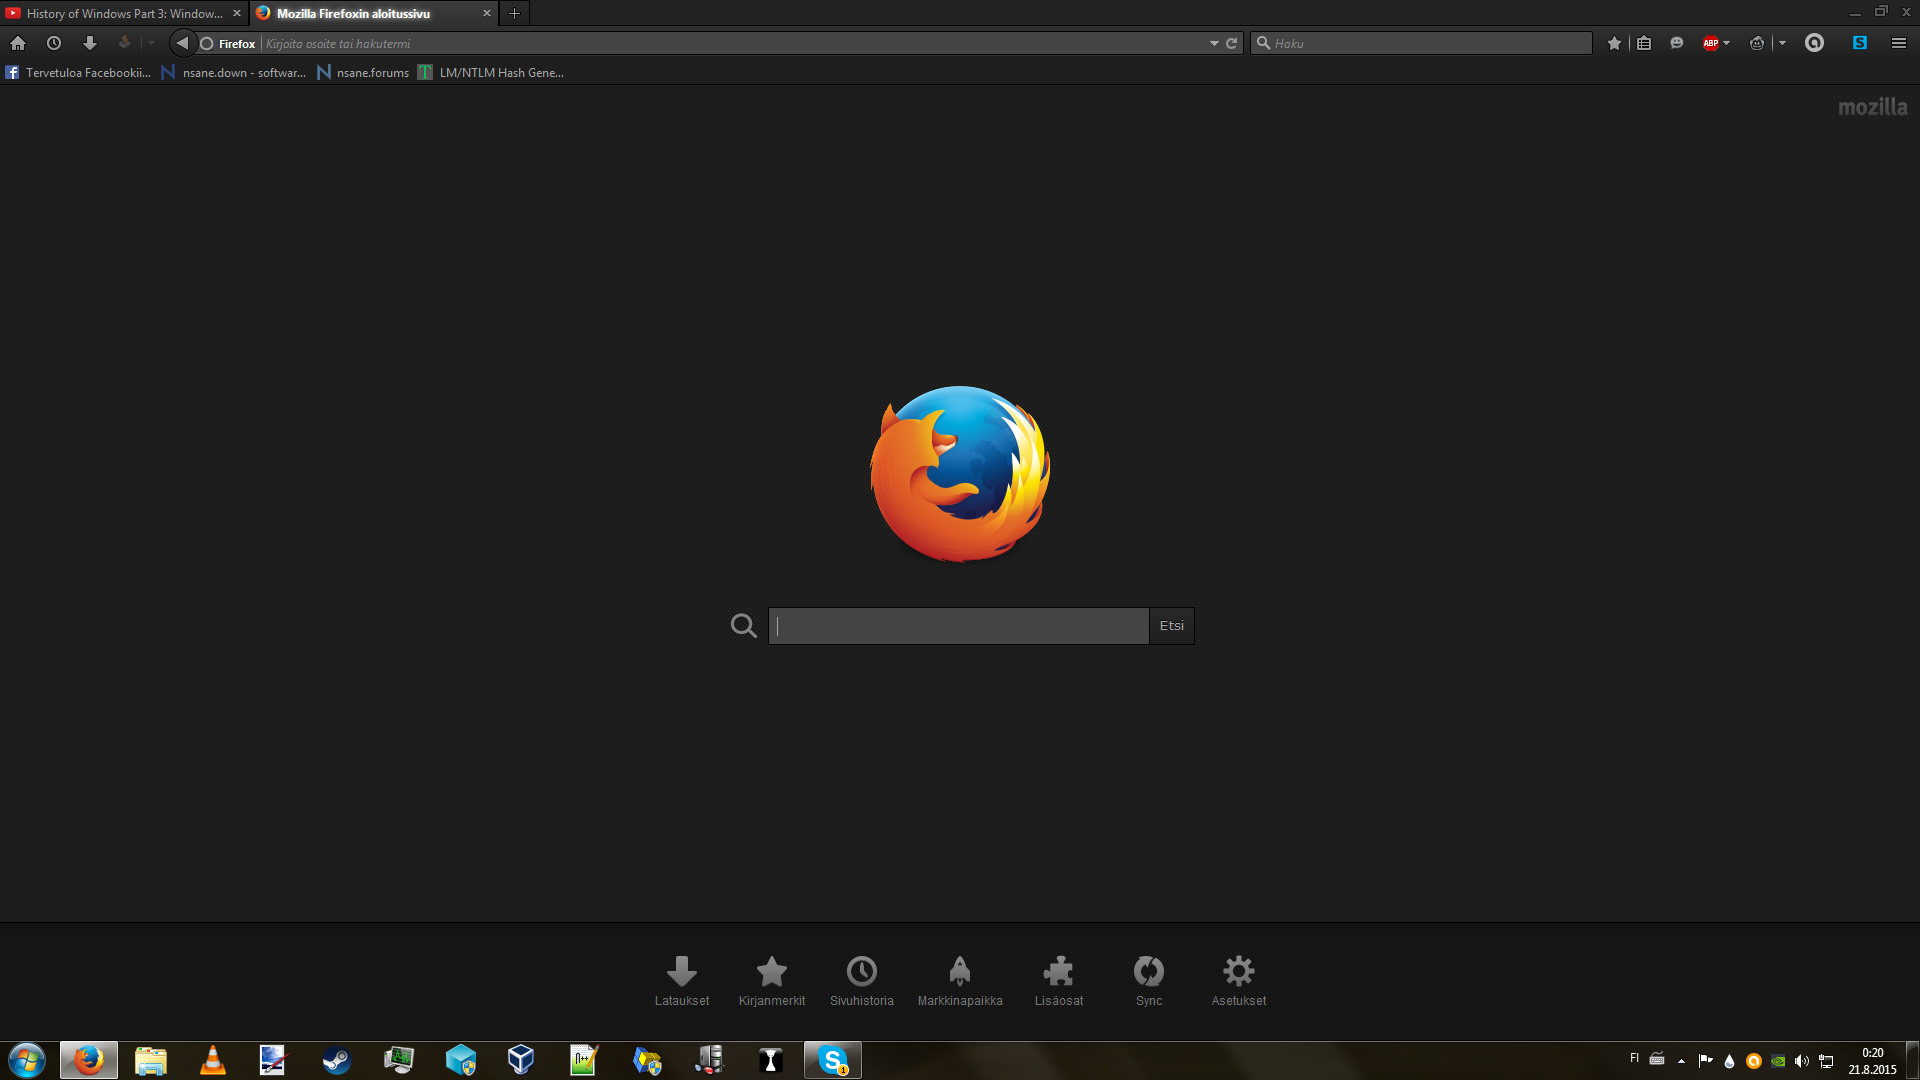Close the History of Windows tab
This screenshot has height=1080, width=1920.
tap(237, 13)
